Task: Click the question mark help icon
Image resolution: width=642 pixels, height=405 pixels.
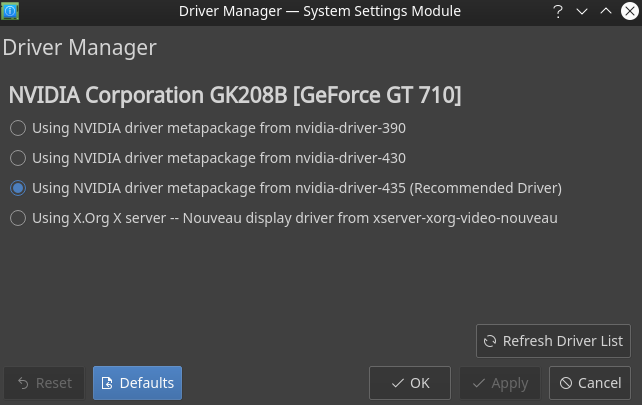Action: 557,11
